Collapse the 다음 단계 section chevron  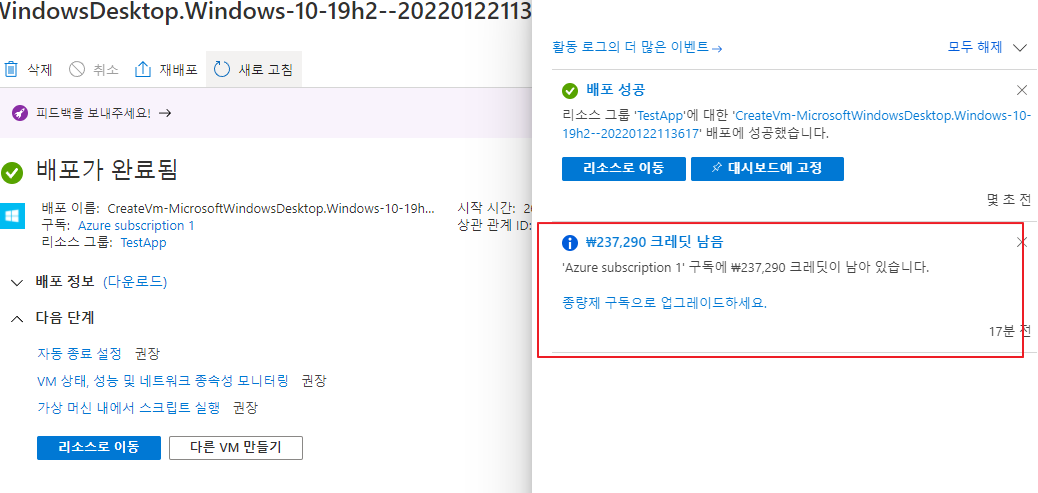coord(17,318)
